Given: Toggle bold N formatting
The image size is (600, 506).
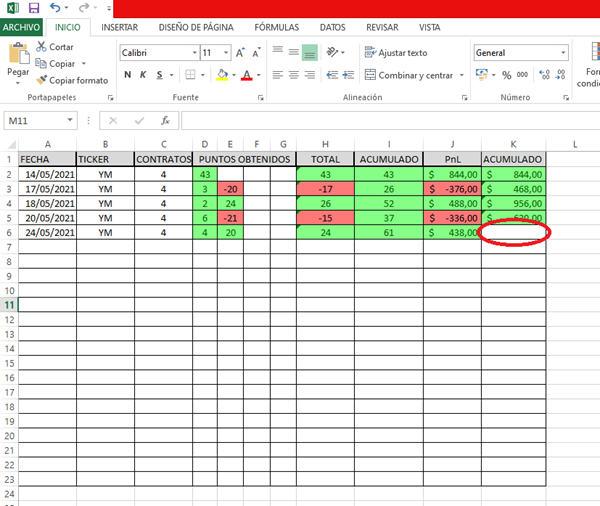Looking at the screenshot, I should point(127,75).
